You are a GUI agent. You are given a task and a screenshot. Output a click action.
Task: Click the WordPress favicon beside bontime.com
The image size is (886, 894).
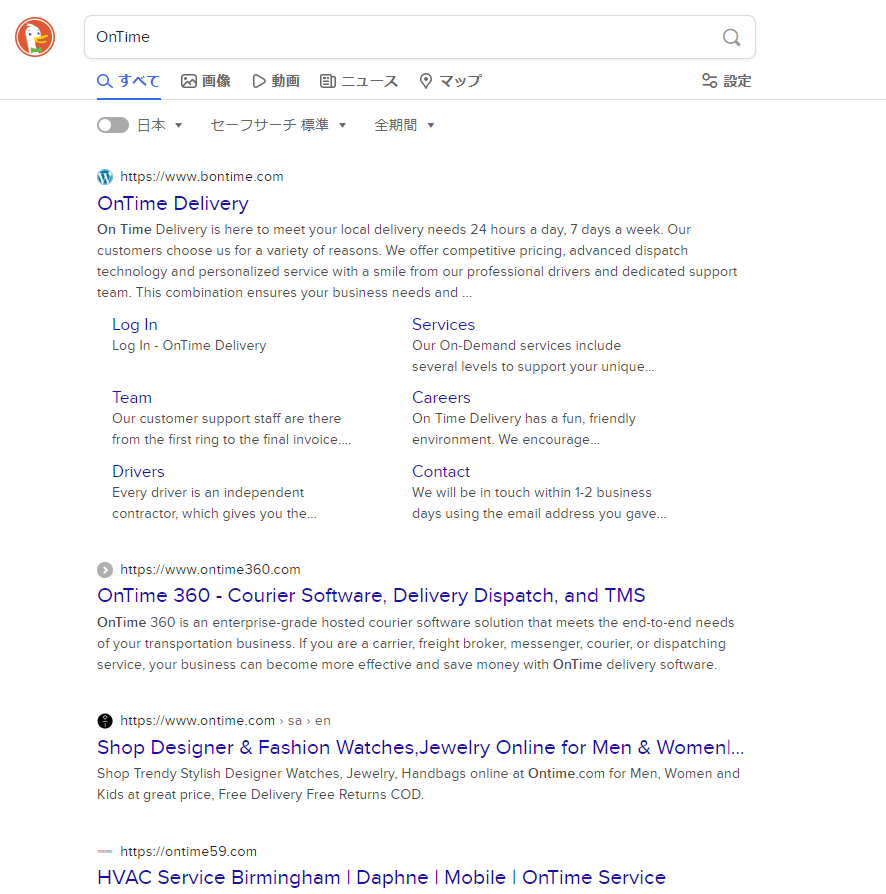[x=105, y=177]
